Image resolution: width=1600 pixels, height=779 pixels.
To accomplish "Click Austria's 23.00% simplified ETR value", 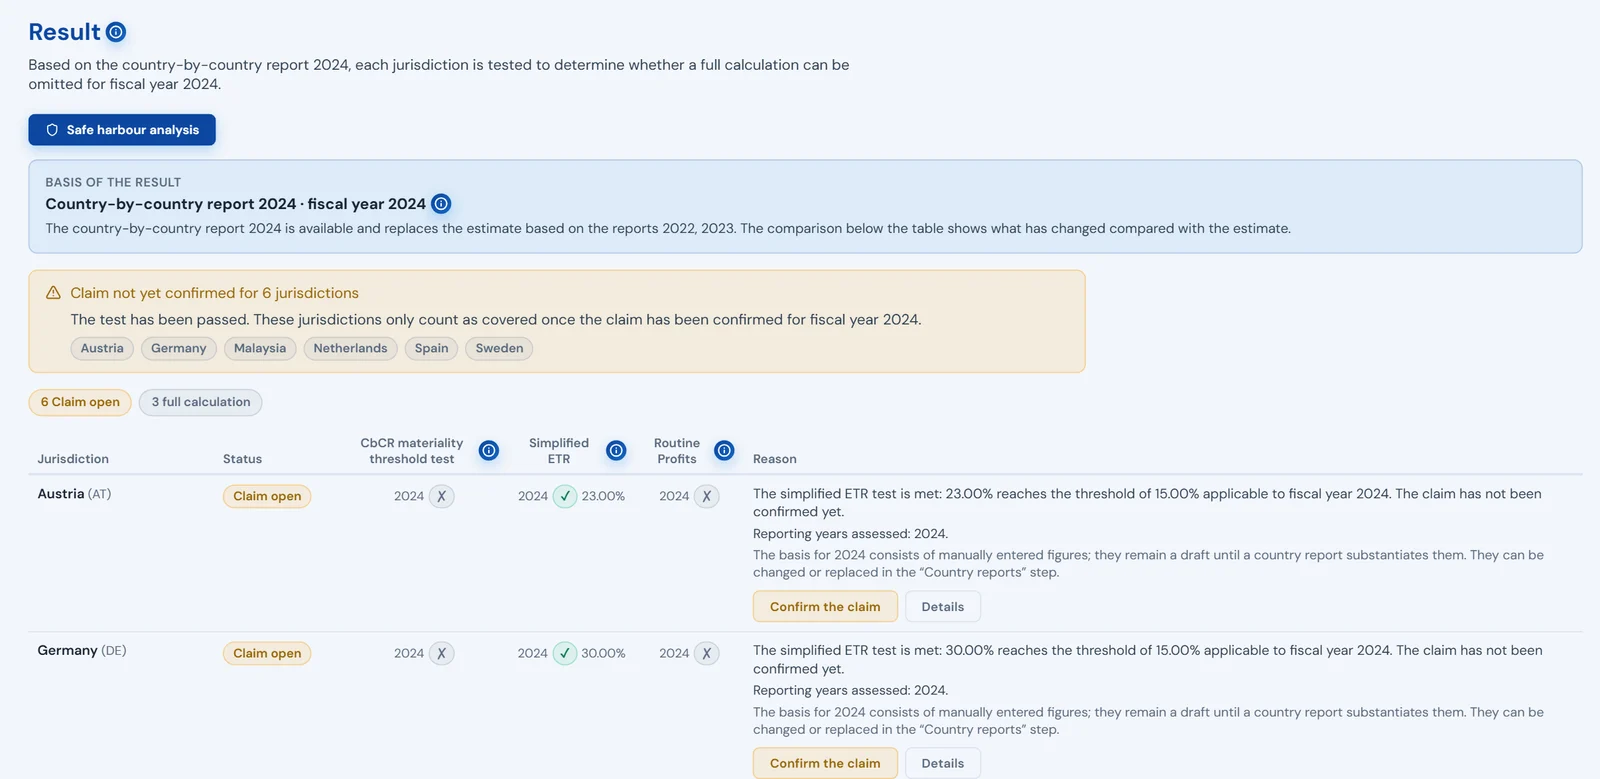I will point(603,496).
